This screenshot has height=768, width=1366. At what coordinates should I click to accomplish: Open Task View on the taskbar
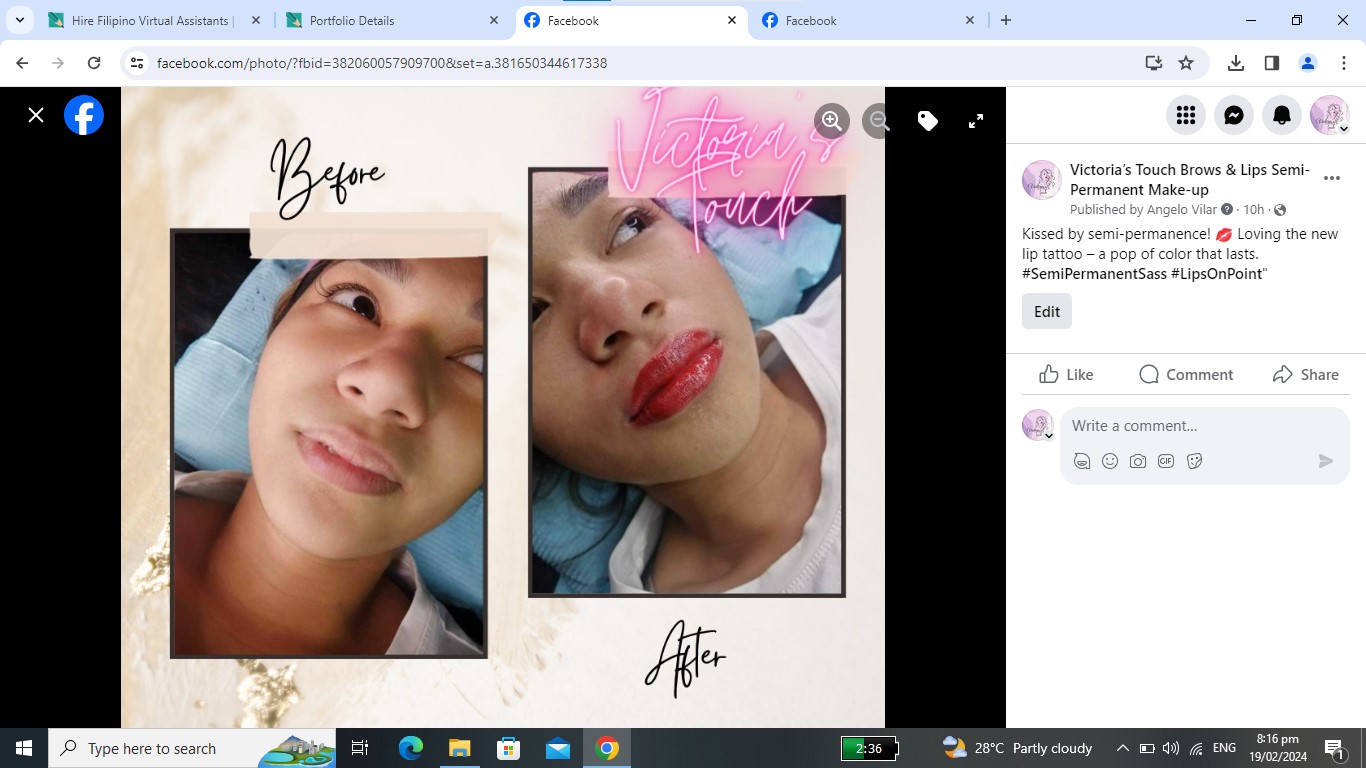tap(360, 748)
